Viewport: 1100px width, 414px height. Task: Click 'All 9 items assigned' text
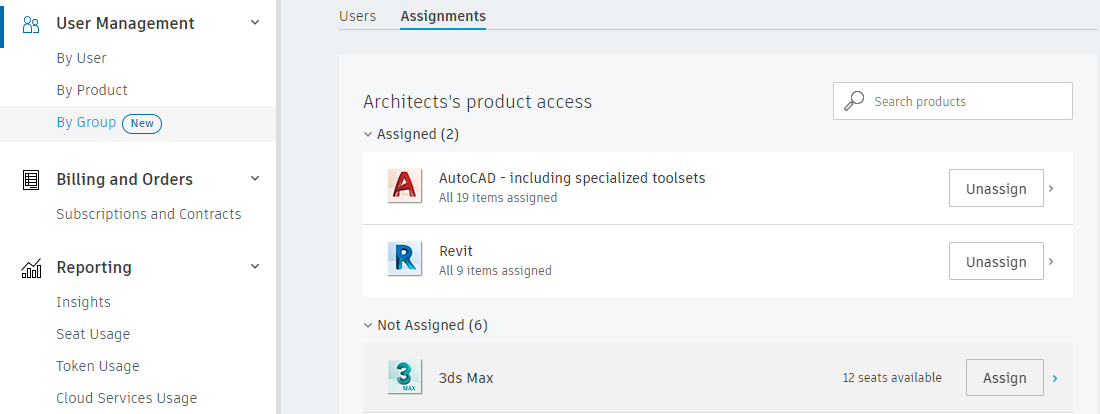[495, 270]
